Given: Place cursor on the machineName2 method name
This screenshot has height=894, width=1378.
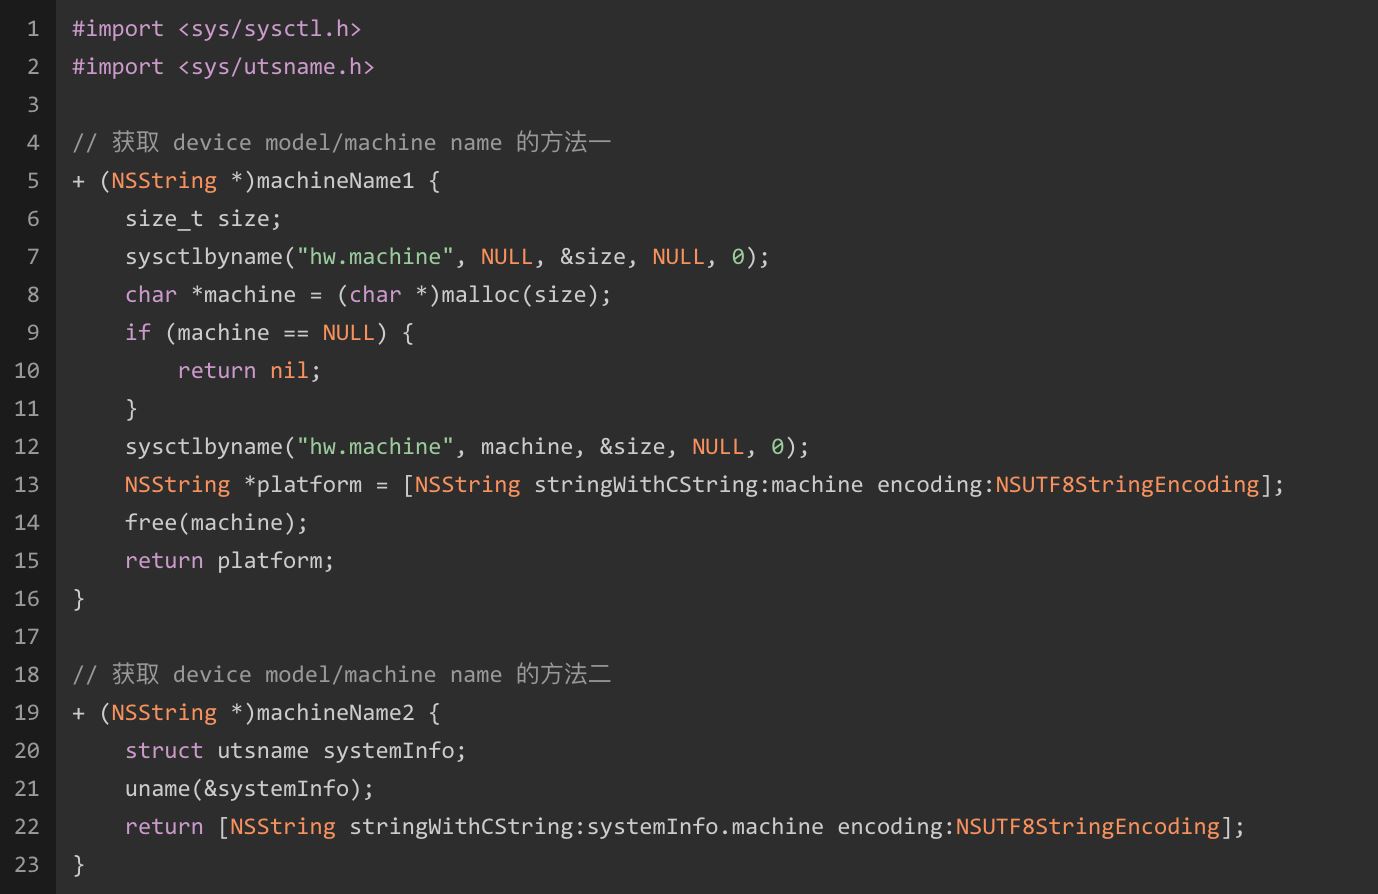Looking at the screenshot, I should point(335,713).
